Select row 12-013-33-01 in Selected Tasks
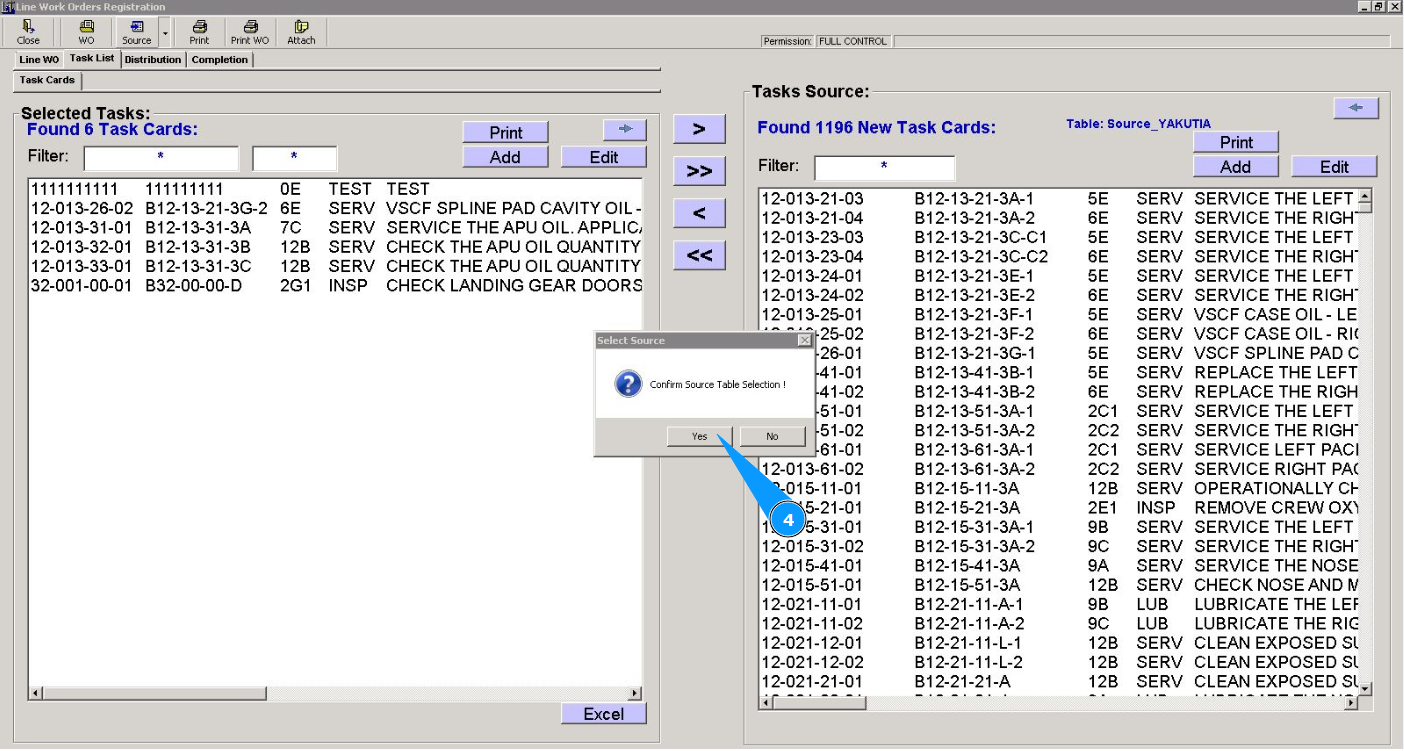The width and height of the screenshot is (1404, 751). point(335,266)
